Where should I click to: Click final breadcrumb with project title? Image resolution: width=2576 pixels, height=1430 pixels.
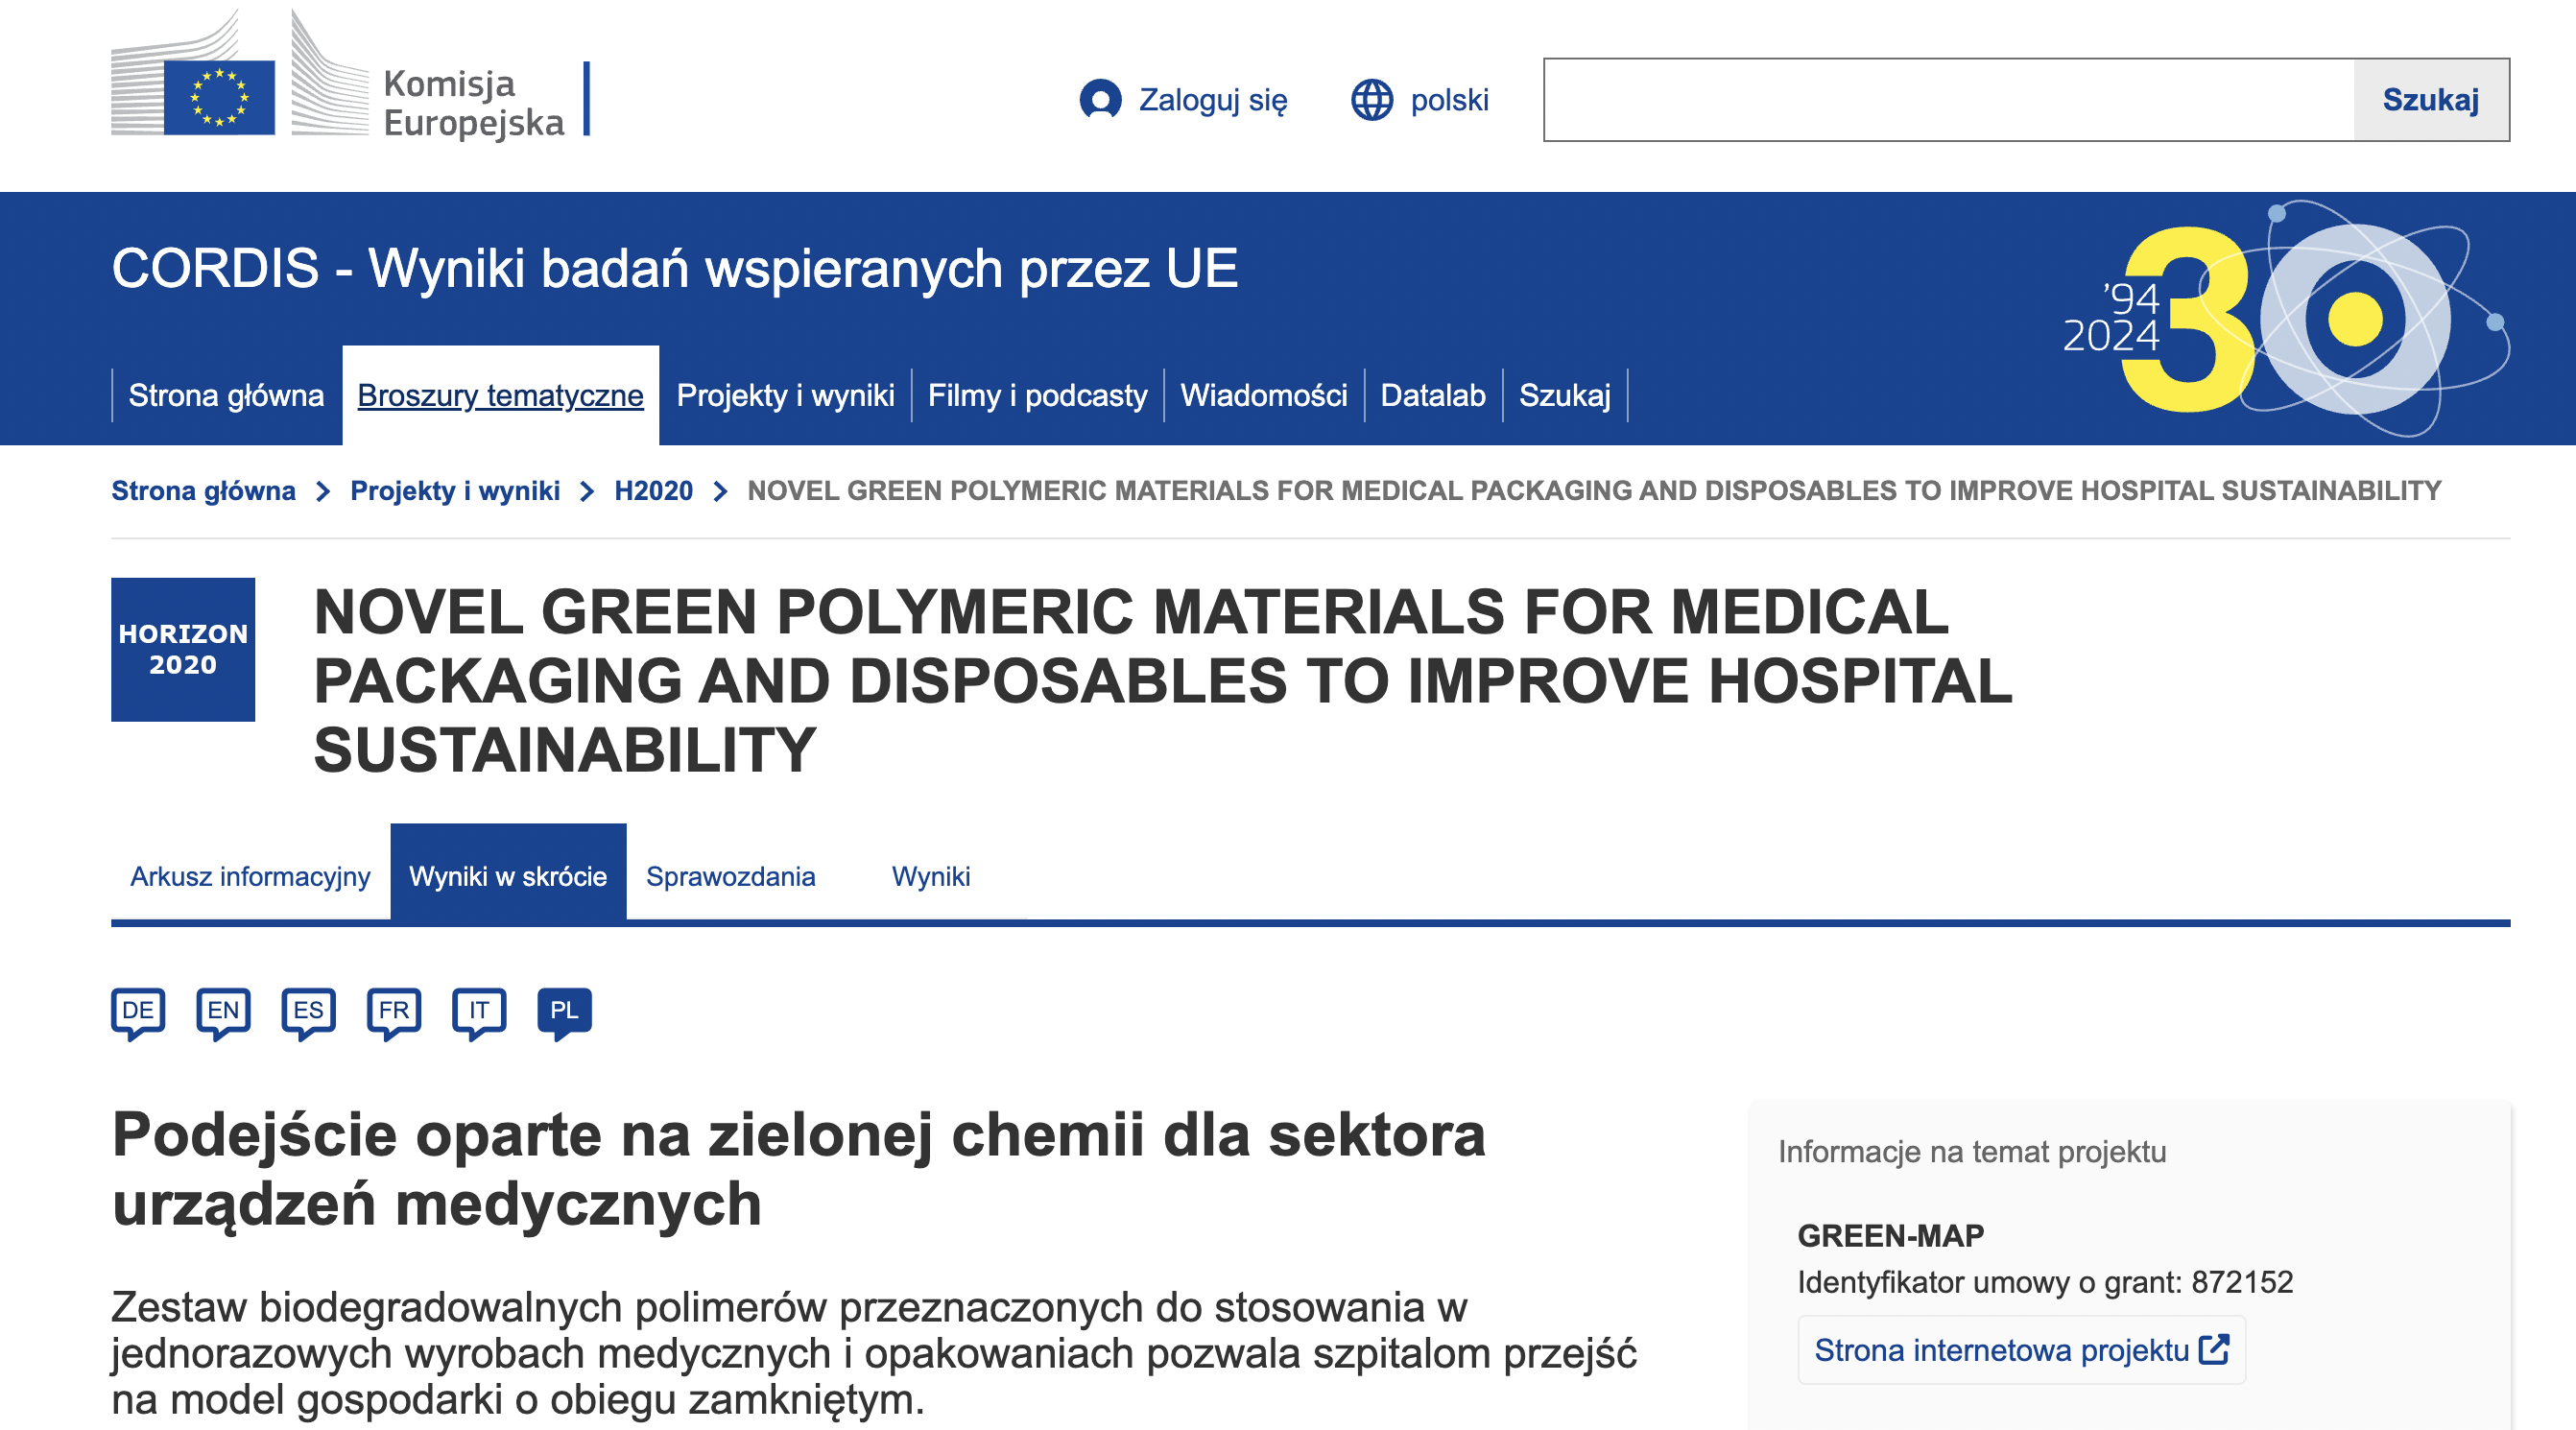pyautogui.click(x=1594, y=491)
